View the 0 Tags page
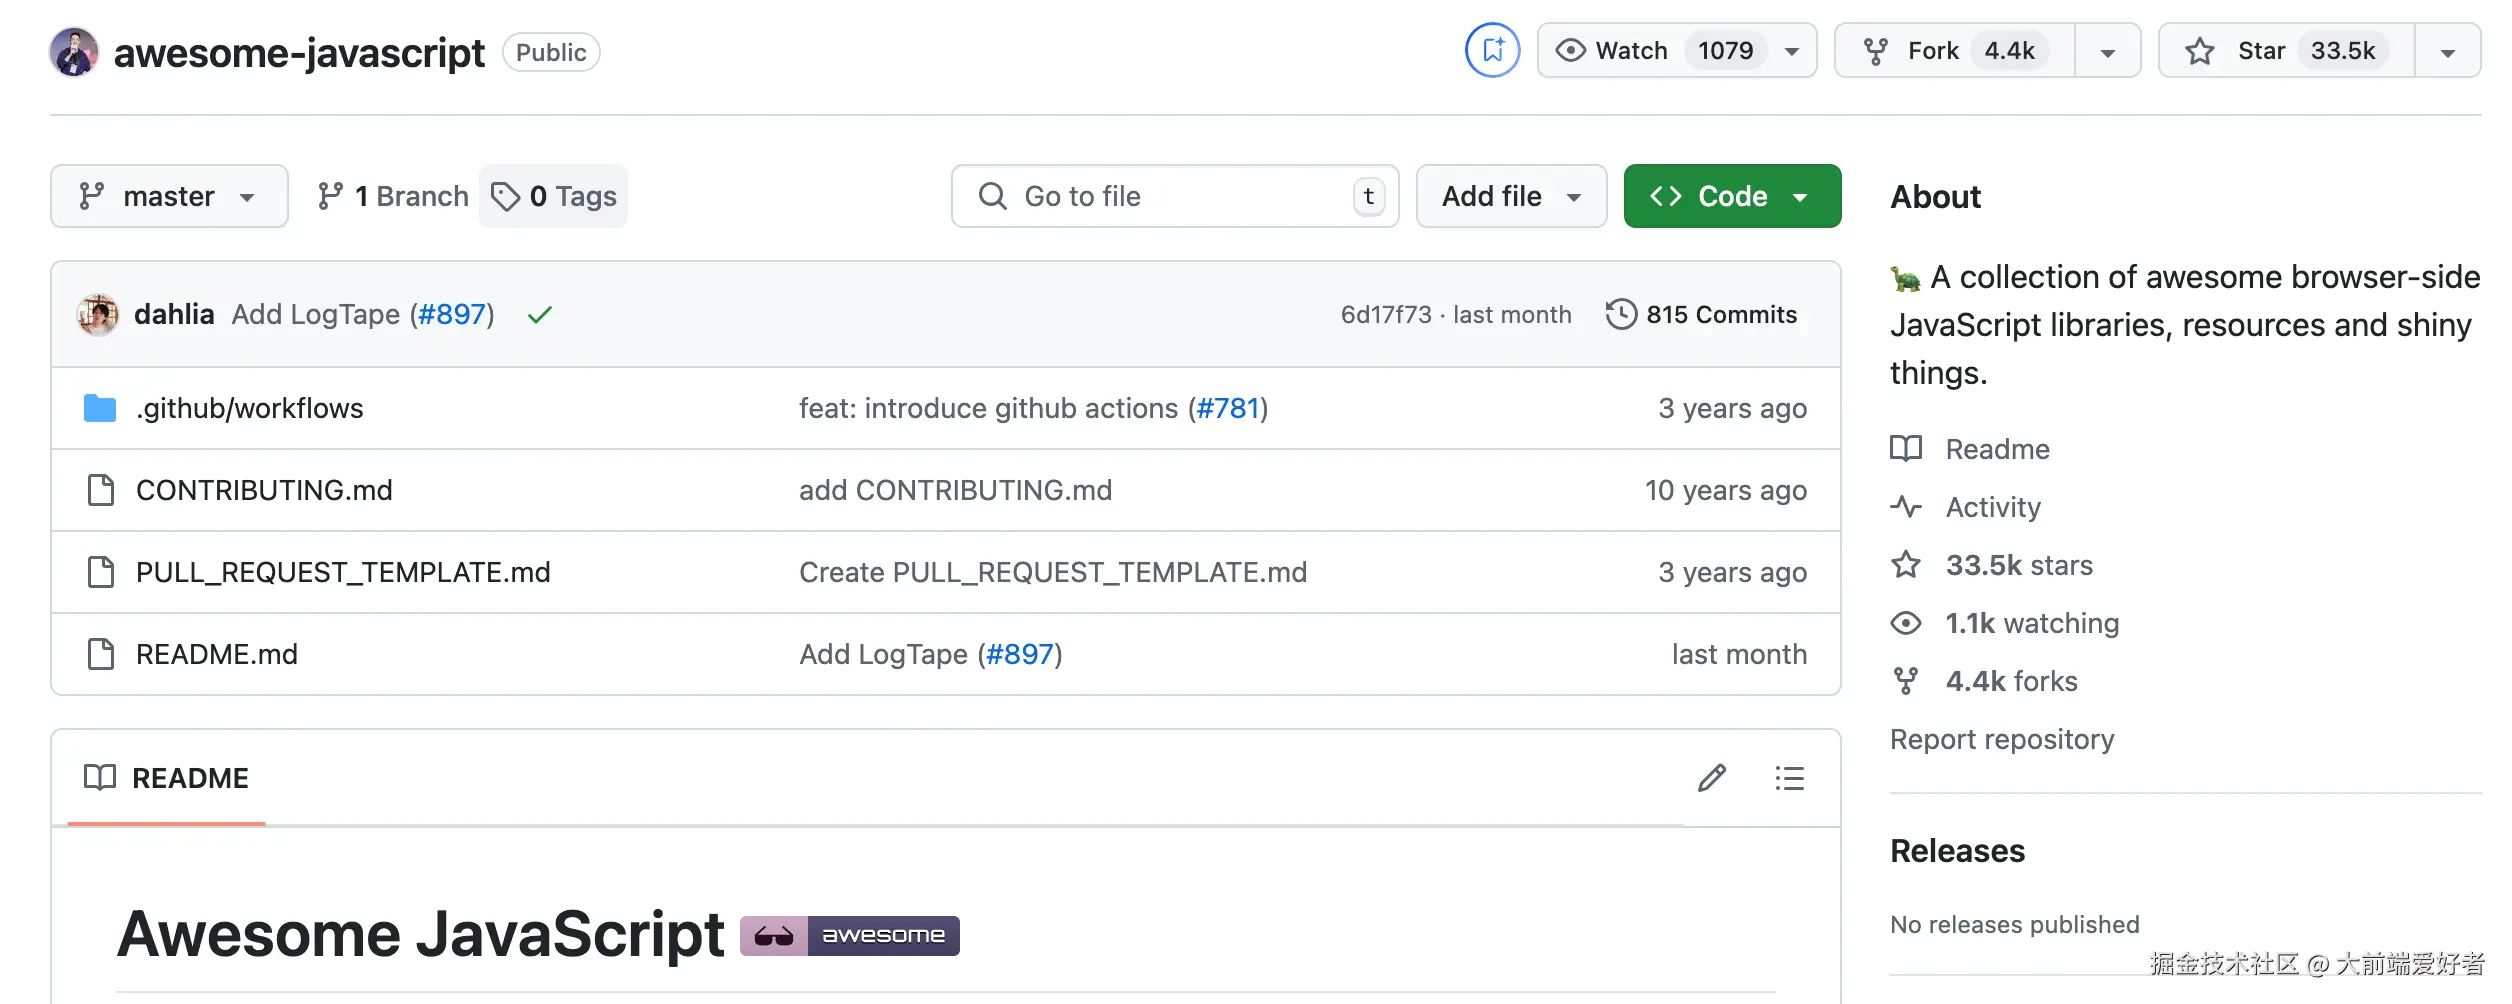The width and height of the screenshot is (2512, 1004). pyautogui.click(x=554, y=196)
